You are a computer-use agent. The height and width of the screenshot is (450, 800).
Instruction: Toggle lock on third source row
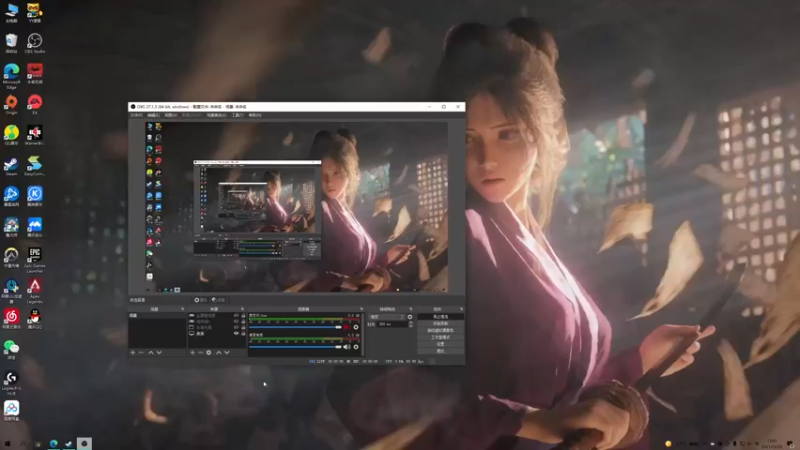(243, 328)
